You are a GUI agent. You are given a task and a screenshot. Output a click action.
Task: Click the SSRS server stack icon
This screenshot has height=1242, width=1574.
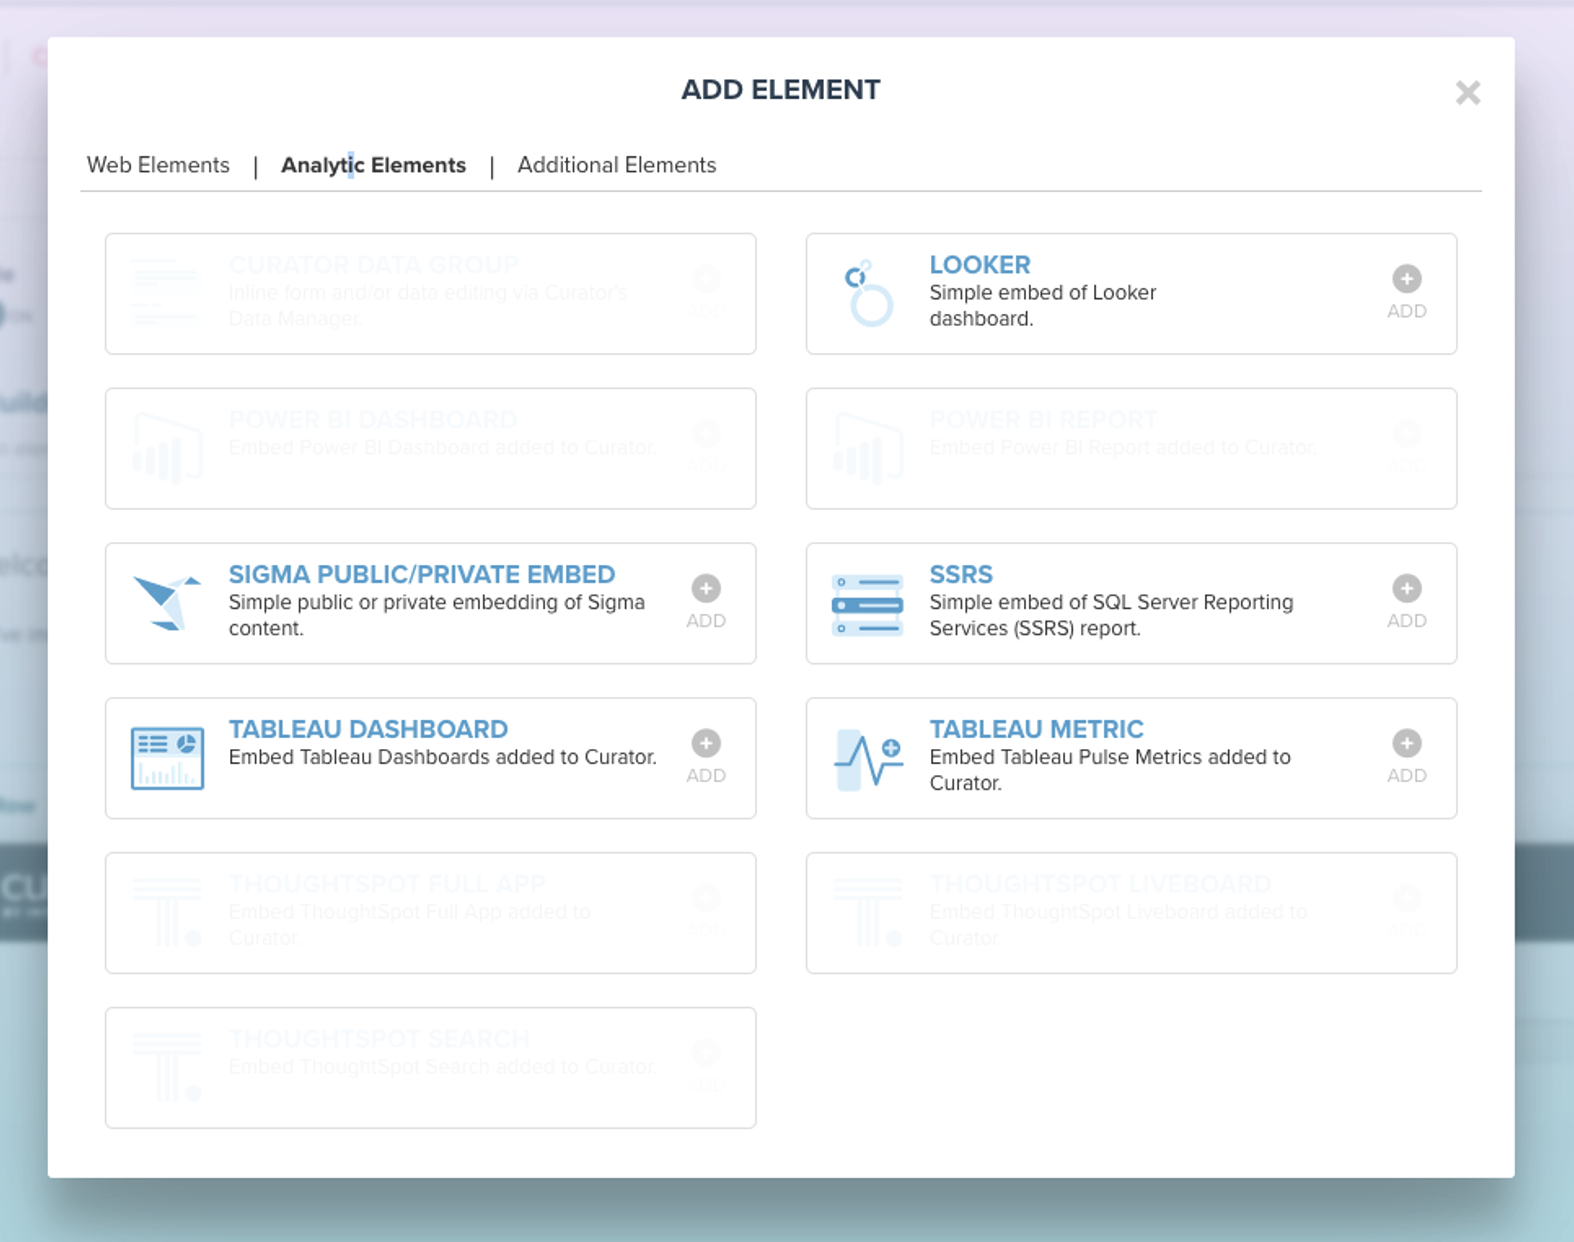[x=867, y=604]
